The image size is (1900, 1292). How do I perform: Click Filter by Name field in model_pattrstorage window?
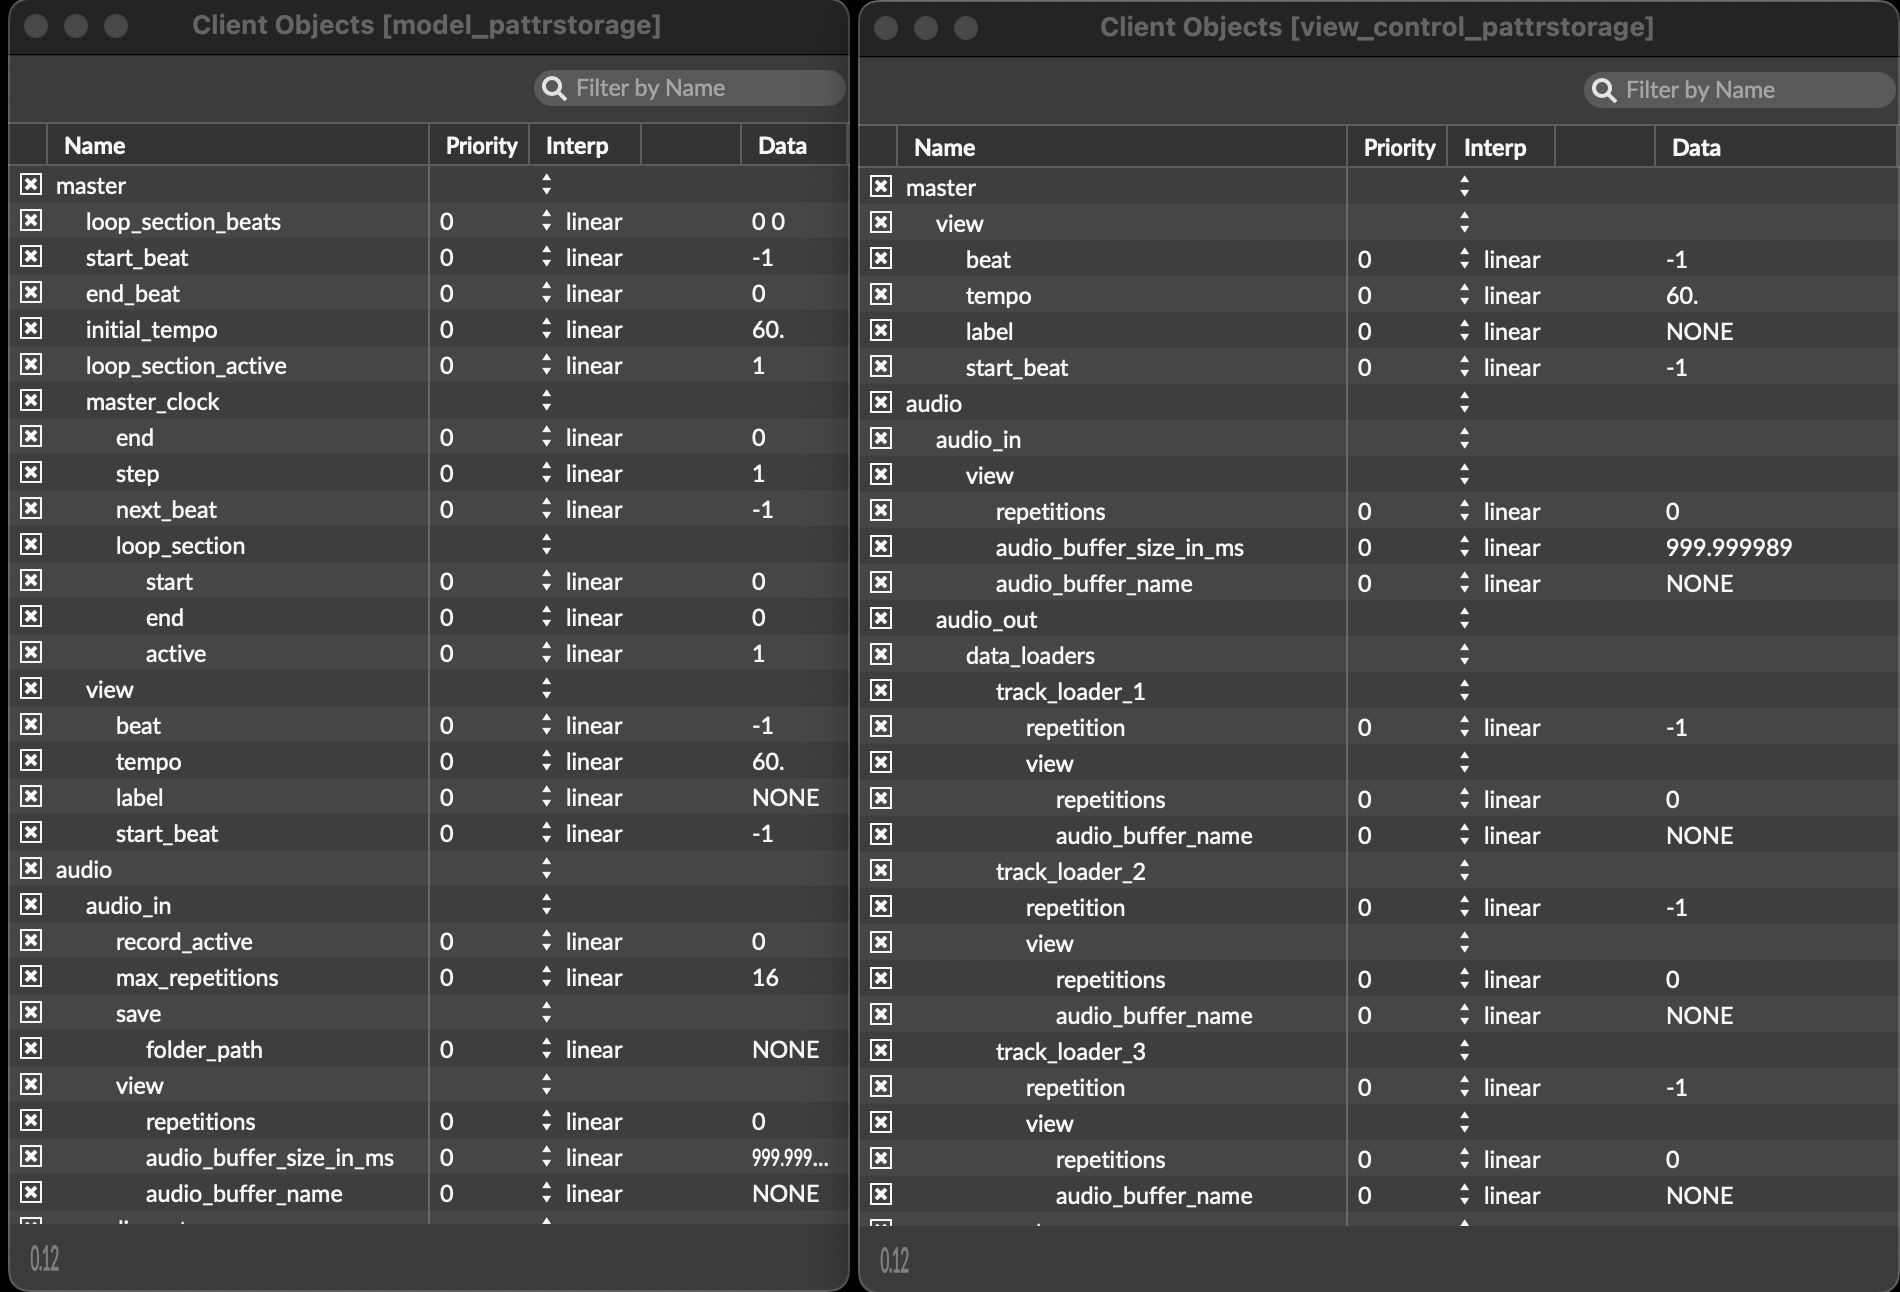[x=689, y=88]
